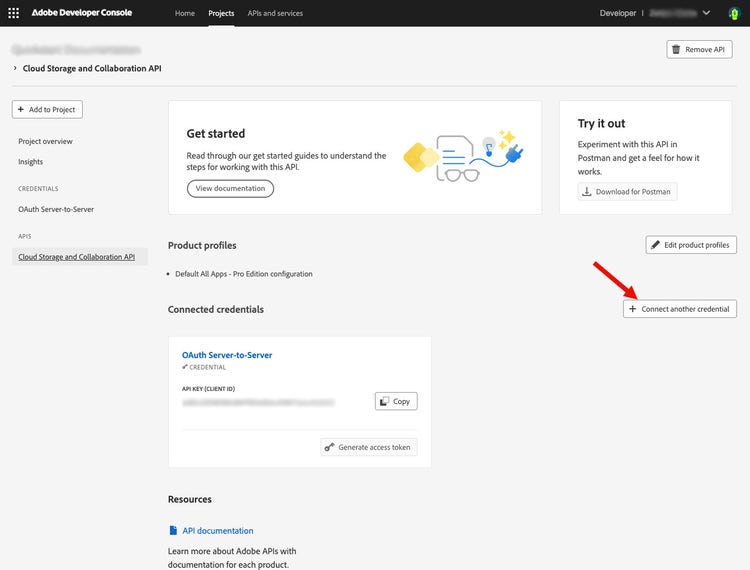Switch to the Home tab
The height and width of the screenshot is (570, 750).
point(185,13)
